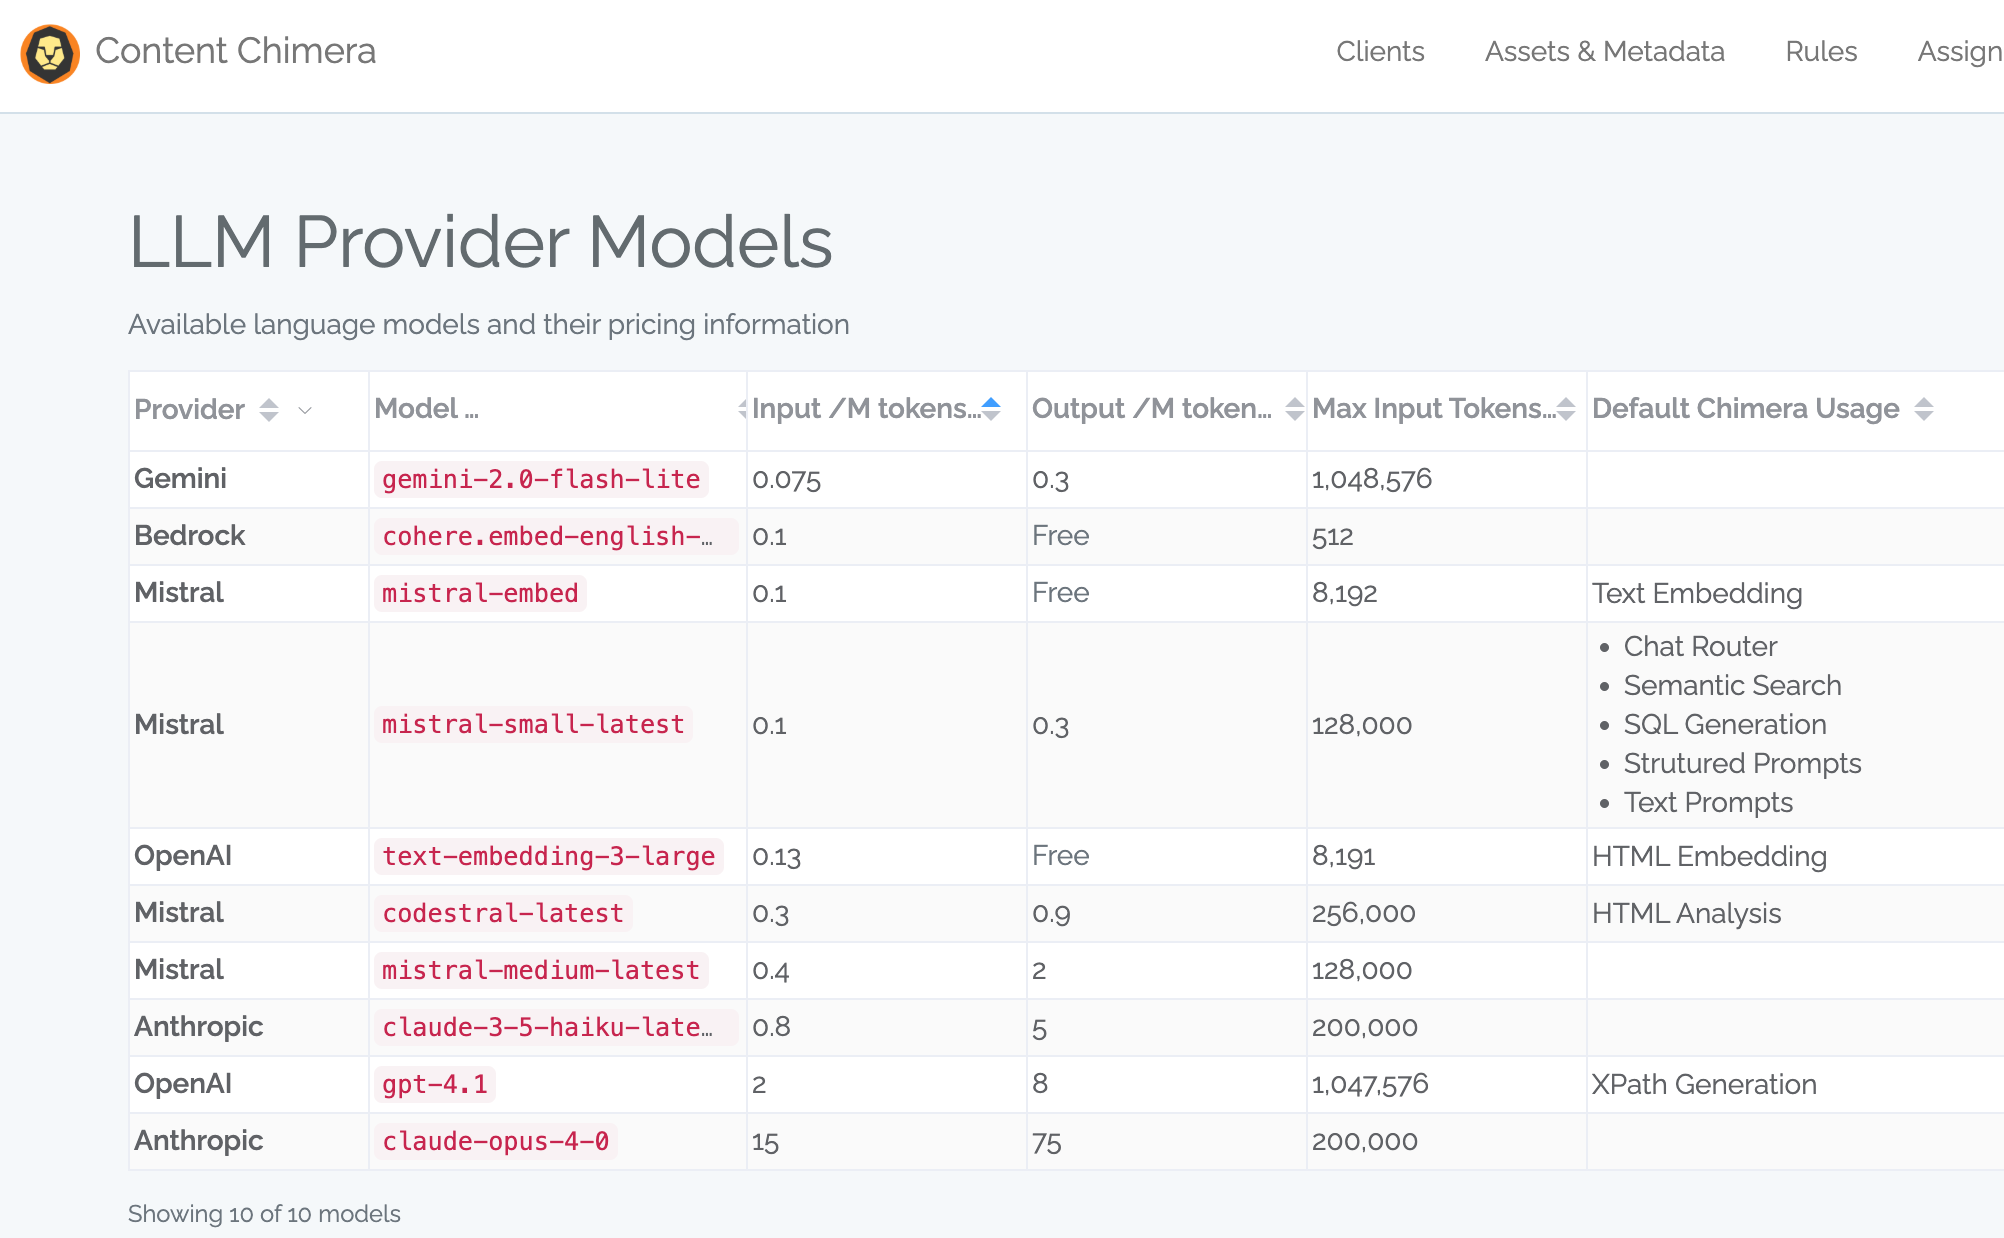2004x1238 pixels.
Task: Open Assets & Metadata menu
Action: (x=1604, y=52)
